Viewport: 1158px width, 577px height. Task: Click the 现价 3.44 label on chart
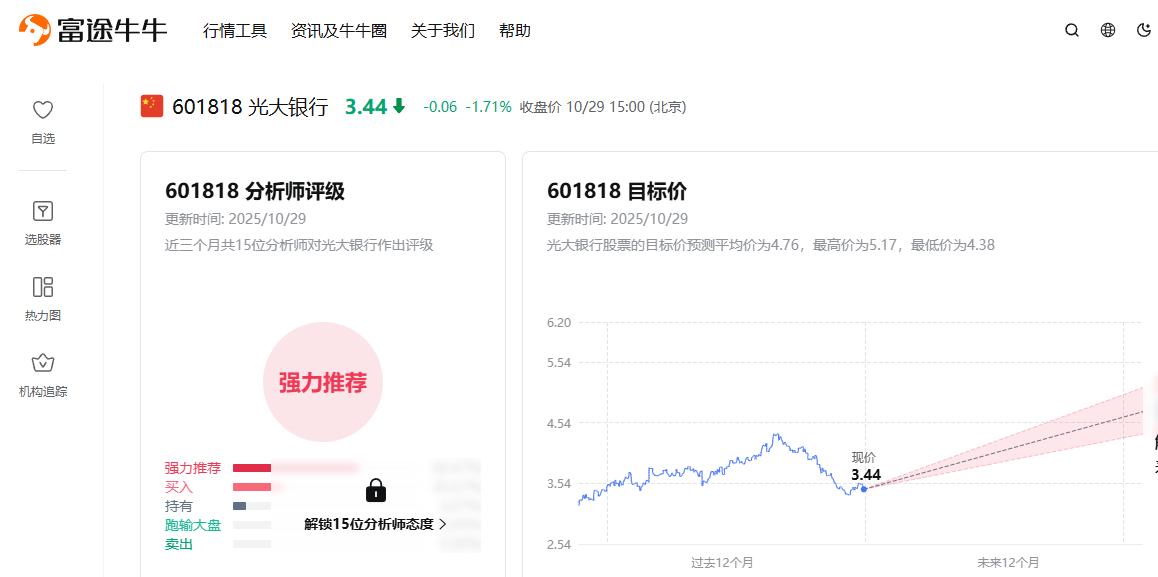pos(866,467)
